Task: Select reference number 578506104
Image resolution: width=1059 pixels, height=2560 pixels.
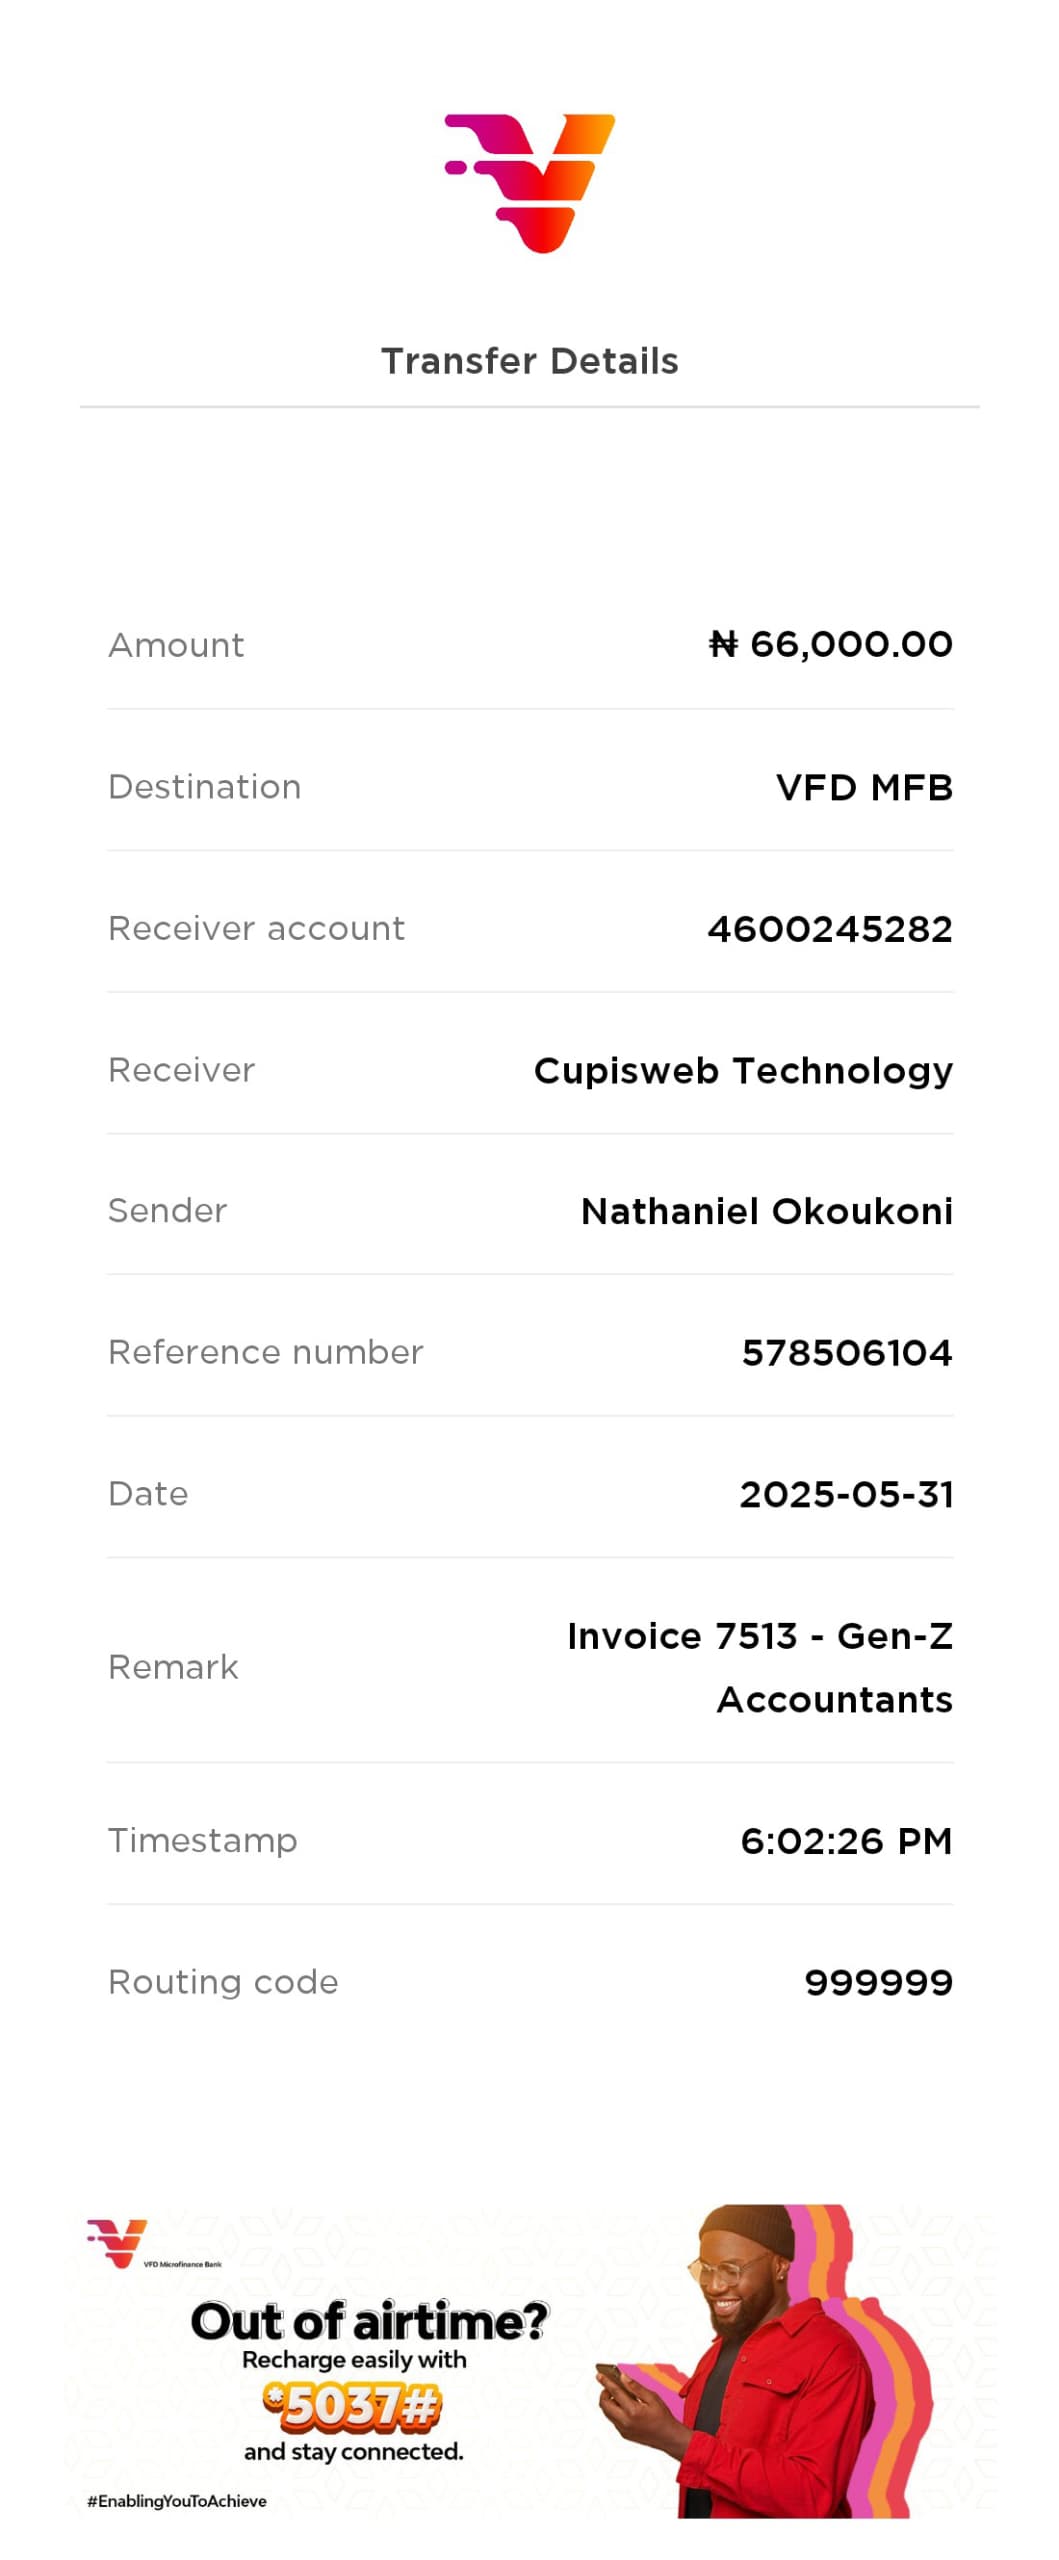Action: [x=846, y=1353]
